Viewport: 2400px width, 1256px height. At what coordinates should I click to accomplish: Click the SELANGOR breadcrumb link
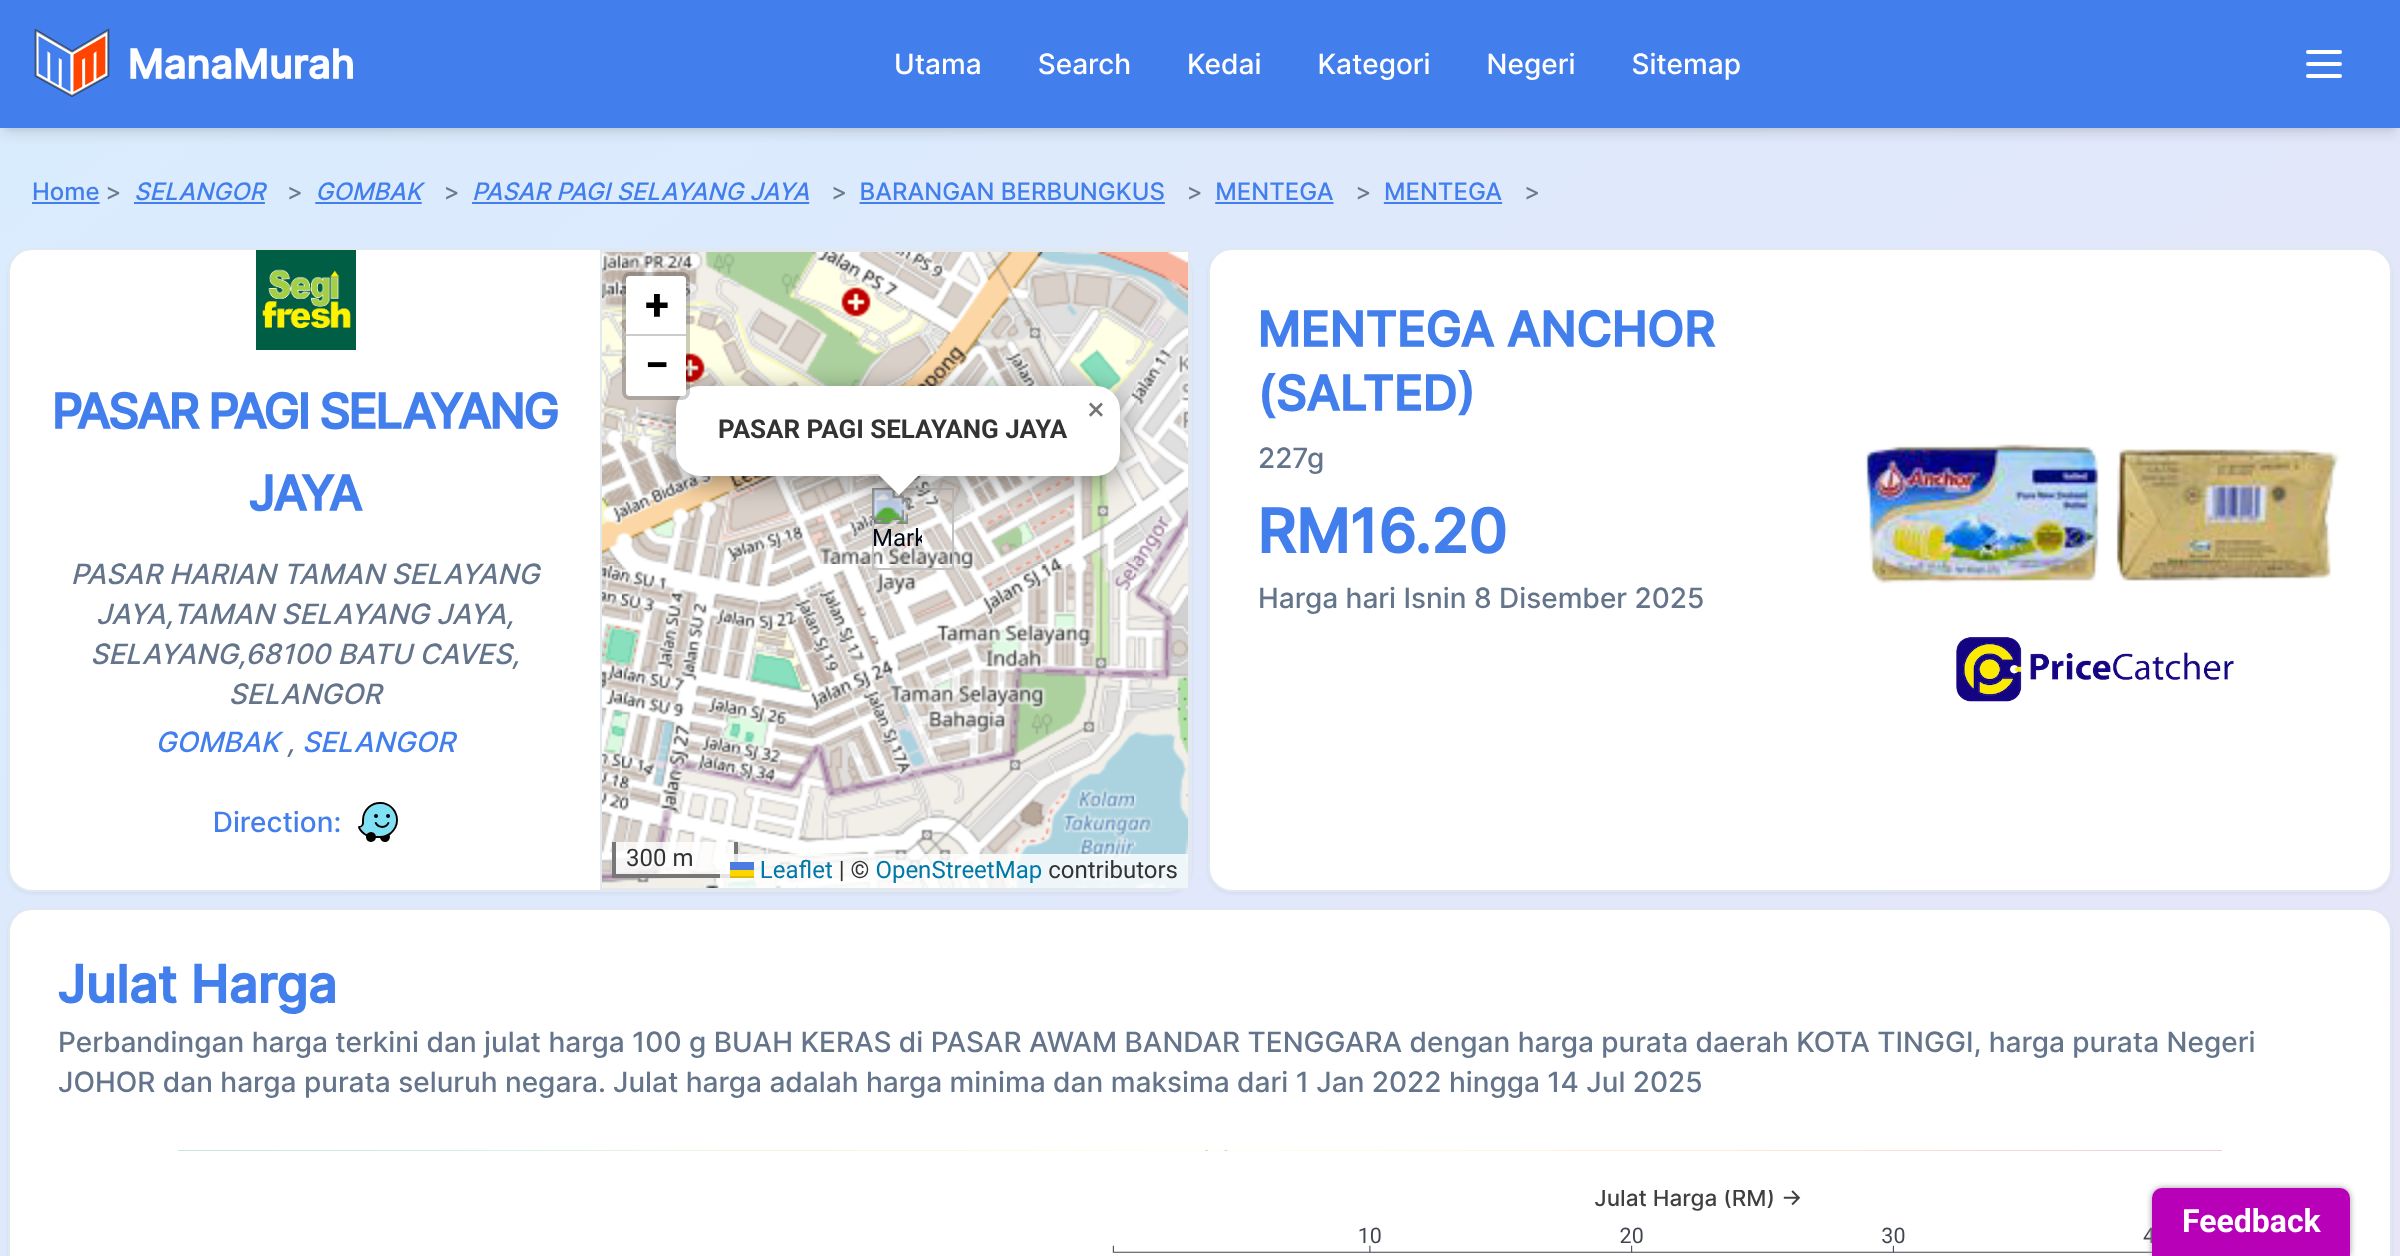click(x=200, y=191)
